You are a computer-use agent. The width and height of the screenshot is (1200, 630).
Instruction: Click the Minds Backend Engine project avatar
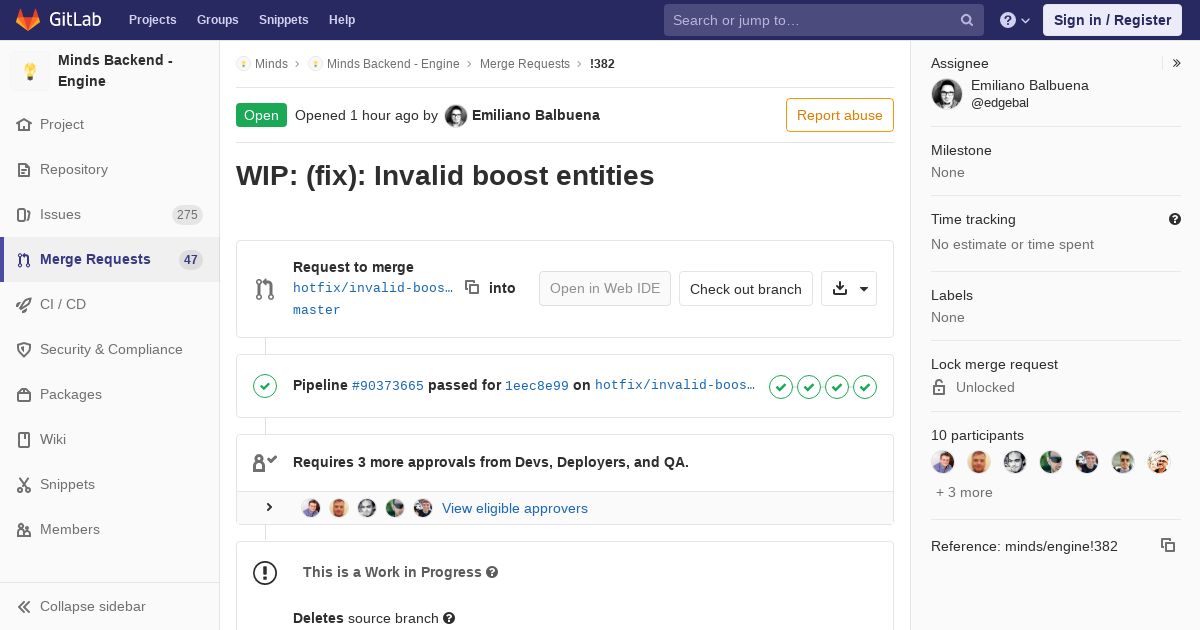(30, 71)
